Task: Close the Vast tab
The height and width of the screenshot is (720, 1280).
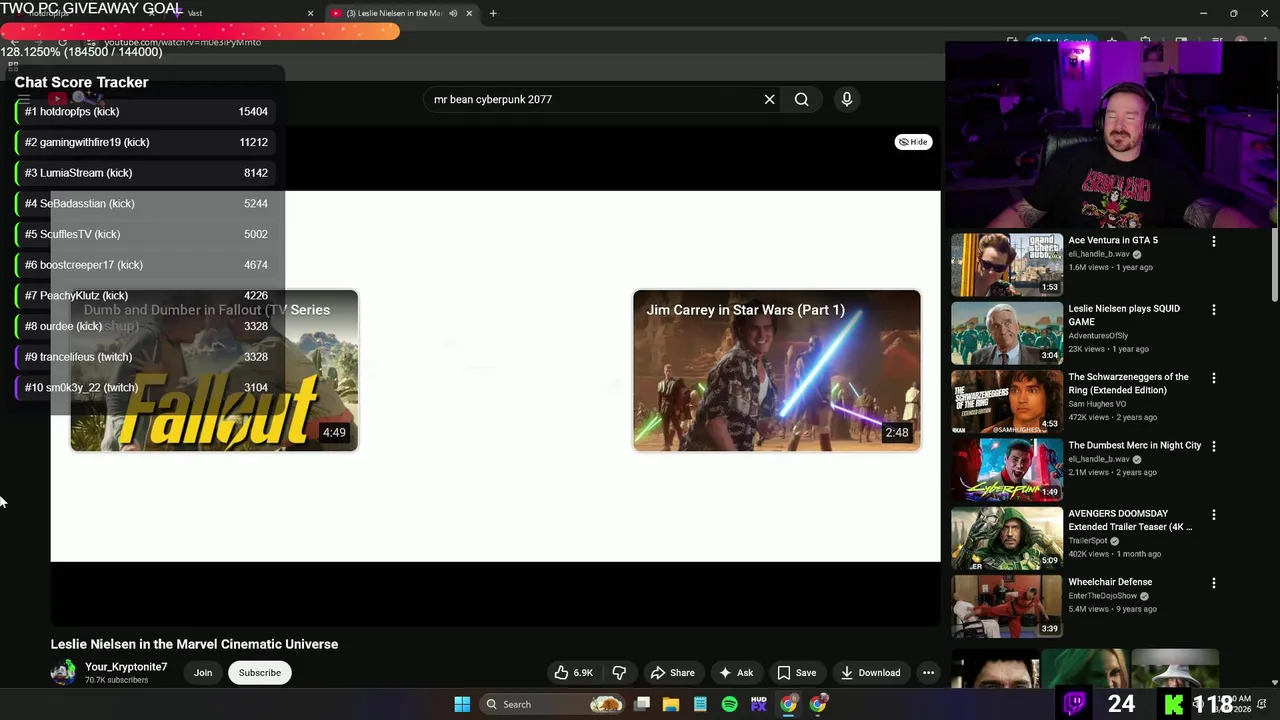Action: click(x=310, y=13)
